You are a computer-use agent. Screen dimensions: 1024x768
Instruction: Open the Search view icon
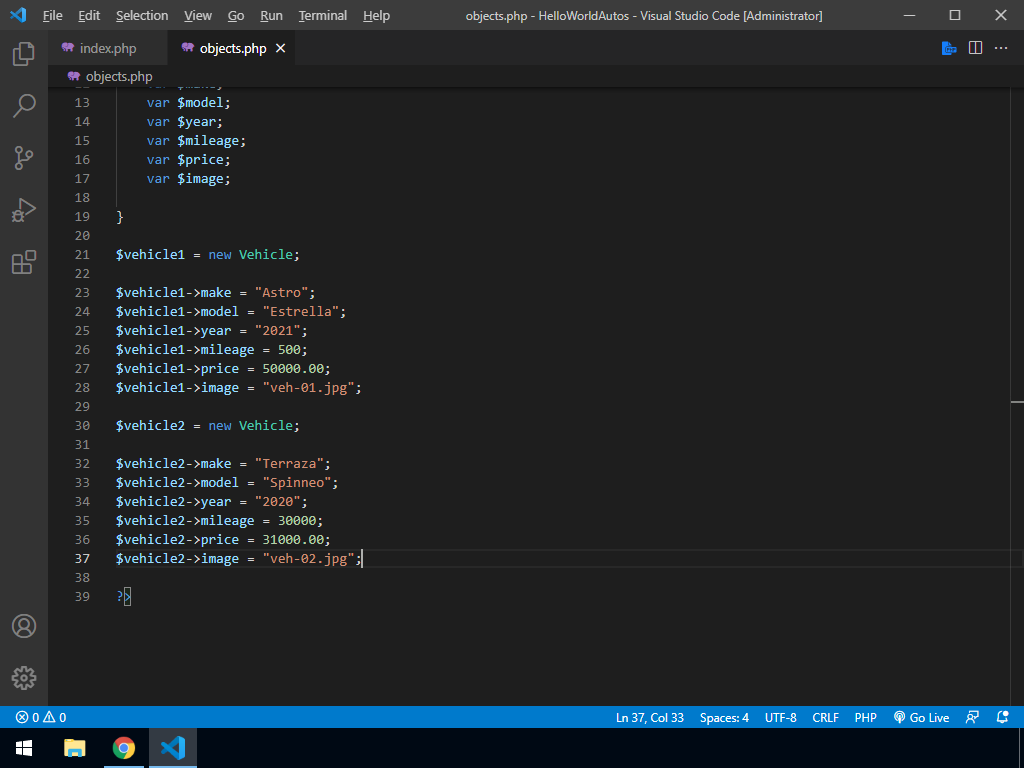tap(24, 105)
